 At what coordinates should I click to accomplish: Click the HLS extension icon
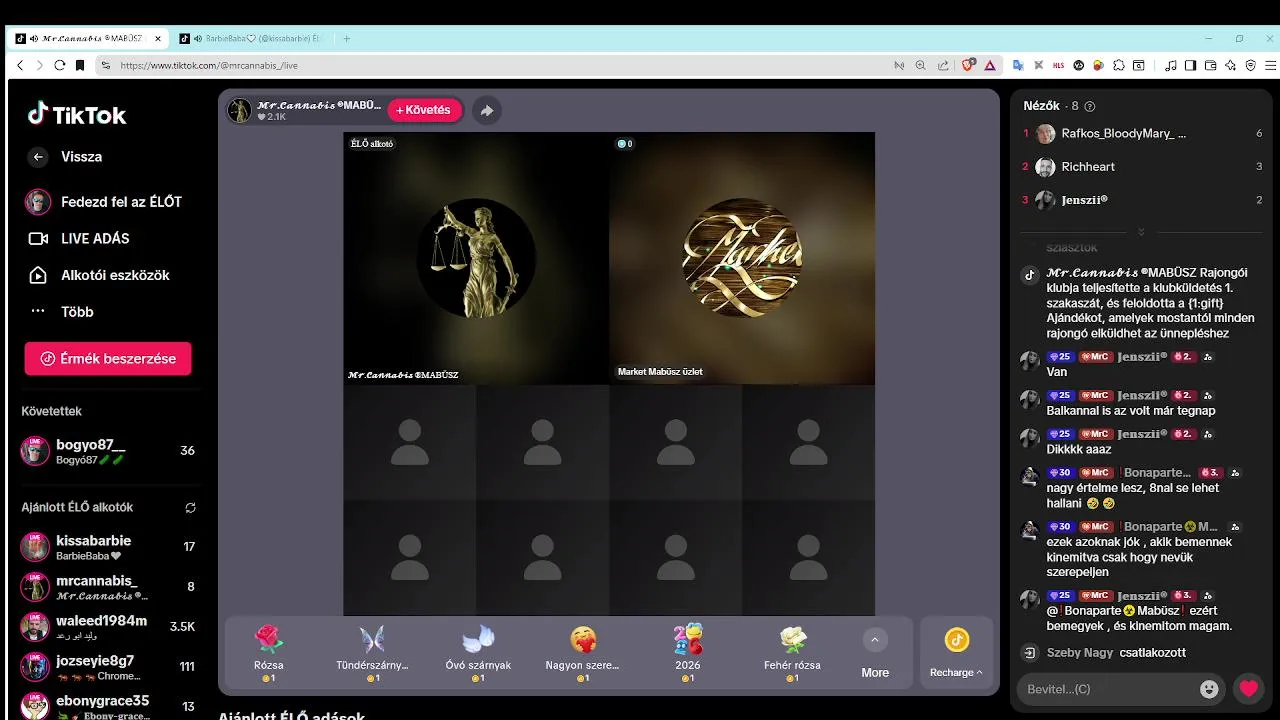[x=1059, y=65]
